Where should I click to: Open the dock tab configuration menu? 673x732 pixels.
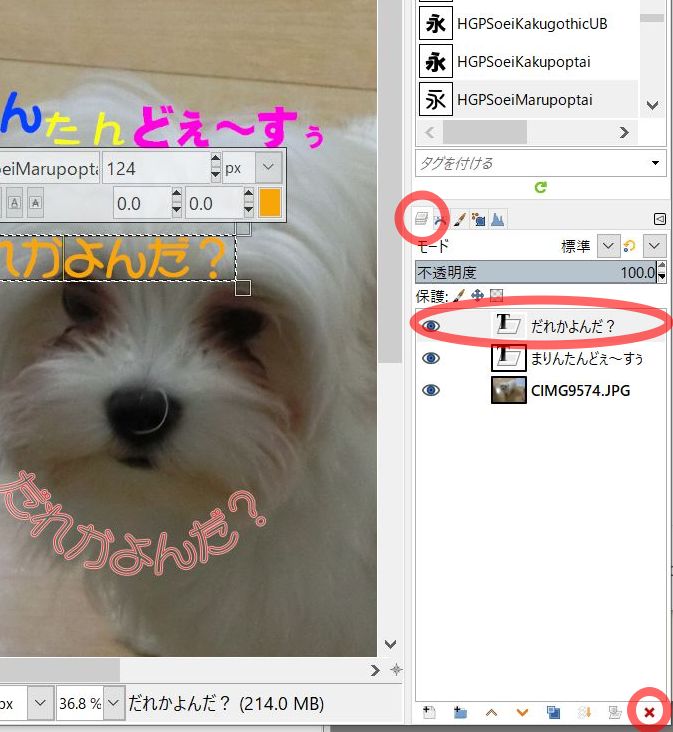pyautogui.click(x=659, y=218)
